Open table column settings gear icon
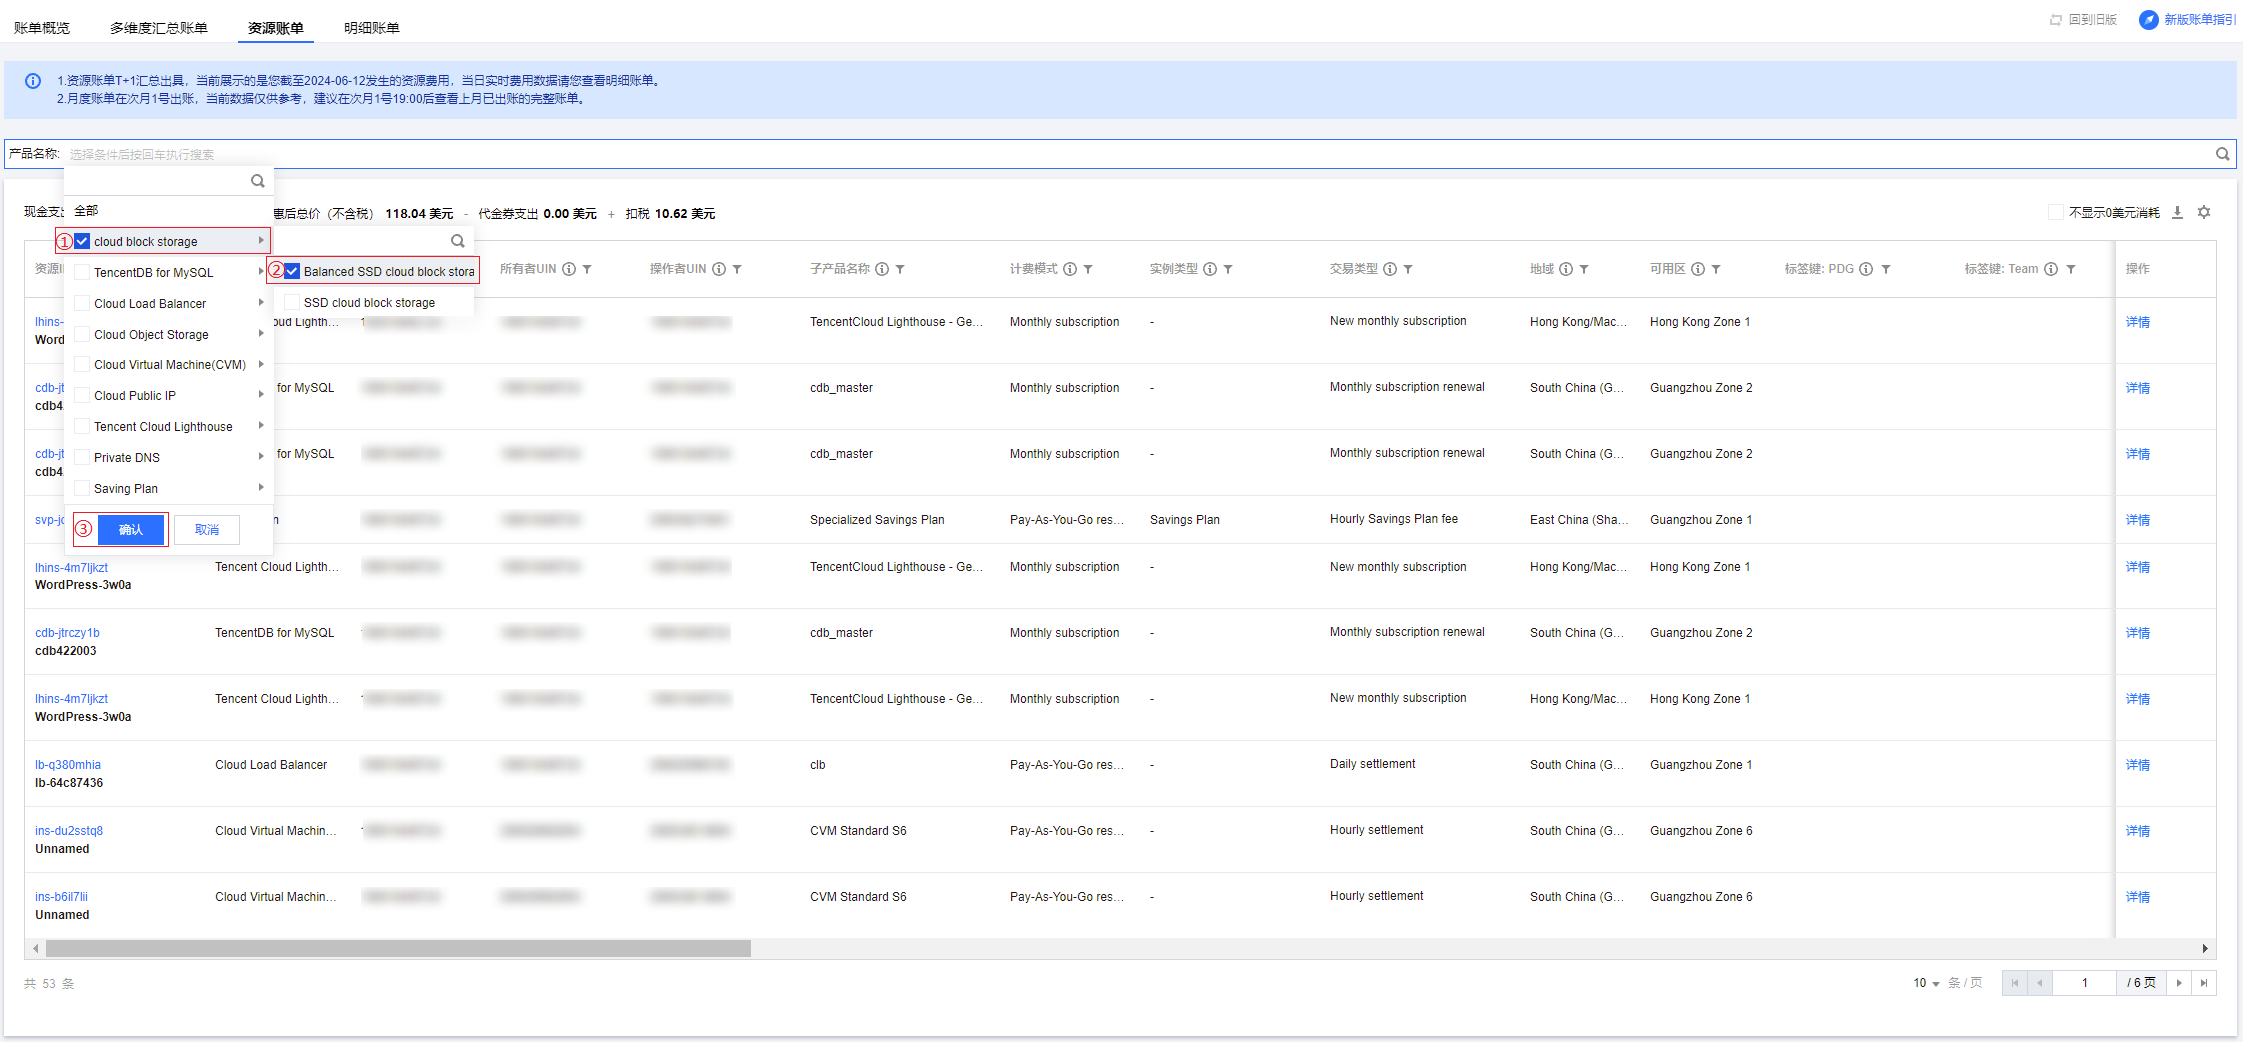Image resolution: width=2243 pixels, height=1042 pixels. (x=2204, y=213)
